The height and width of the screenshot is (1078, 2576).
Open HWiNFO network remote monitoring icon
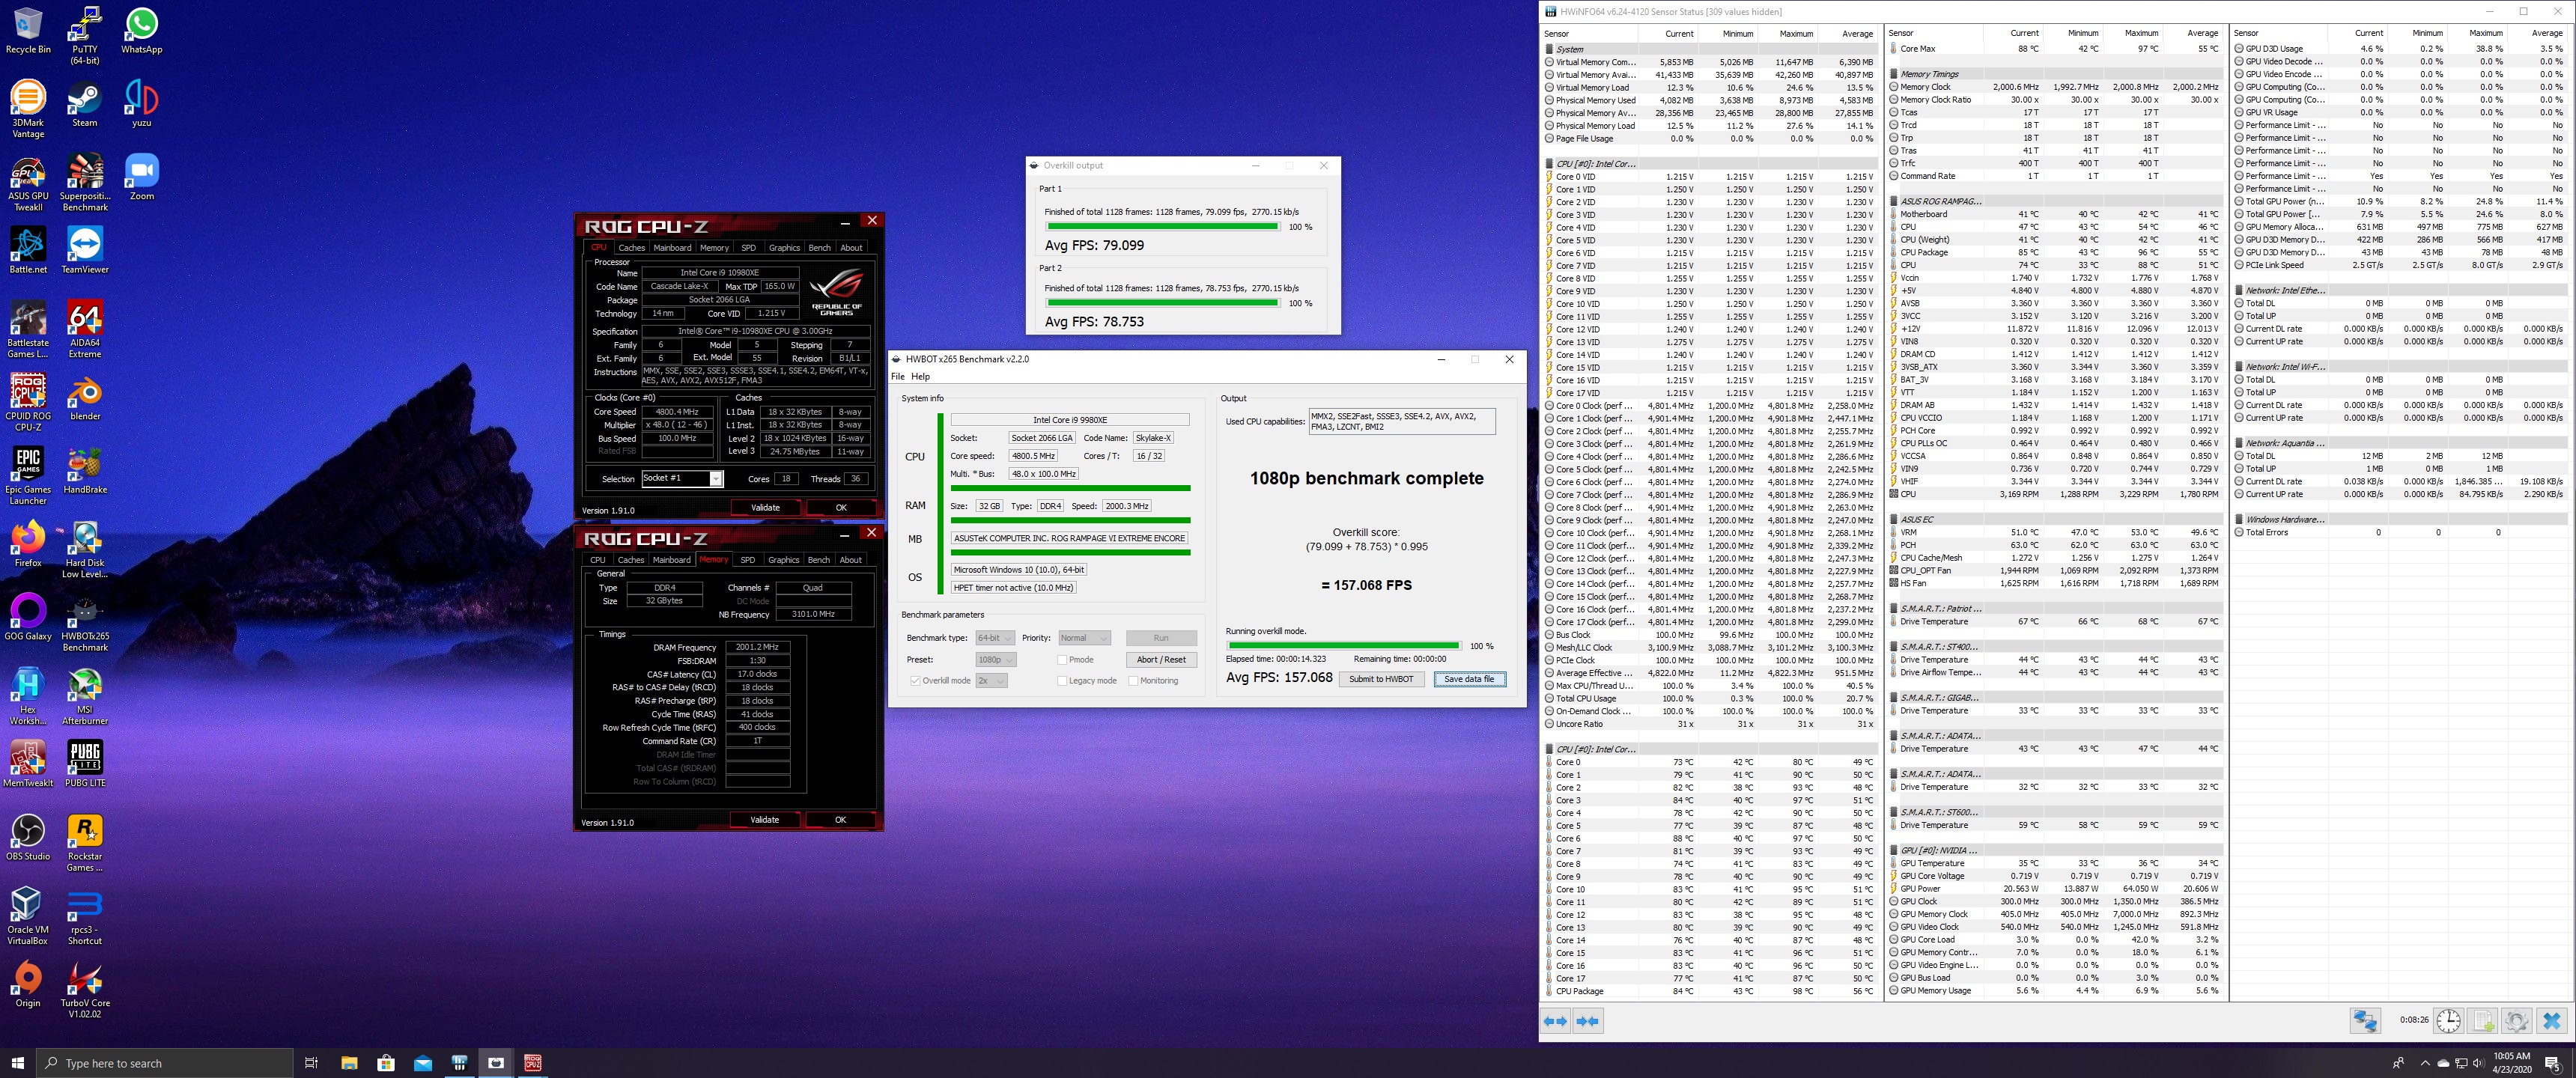click(2365, 1020)
